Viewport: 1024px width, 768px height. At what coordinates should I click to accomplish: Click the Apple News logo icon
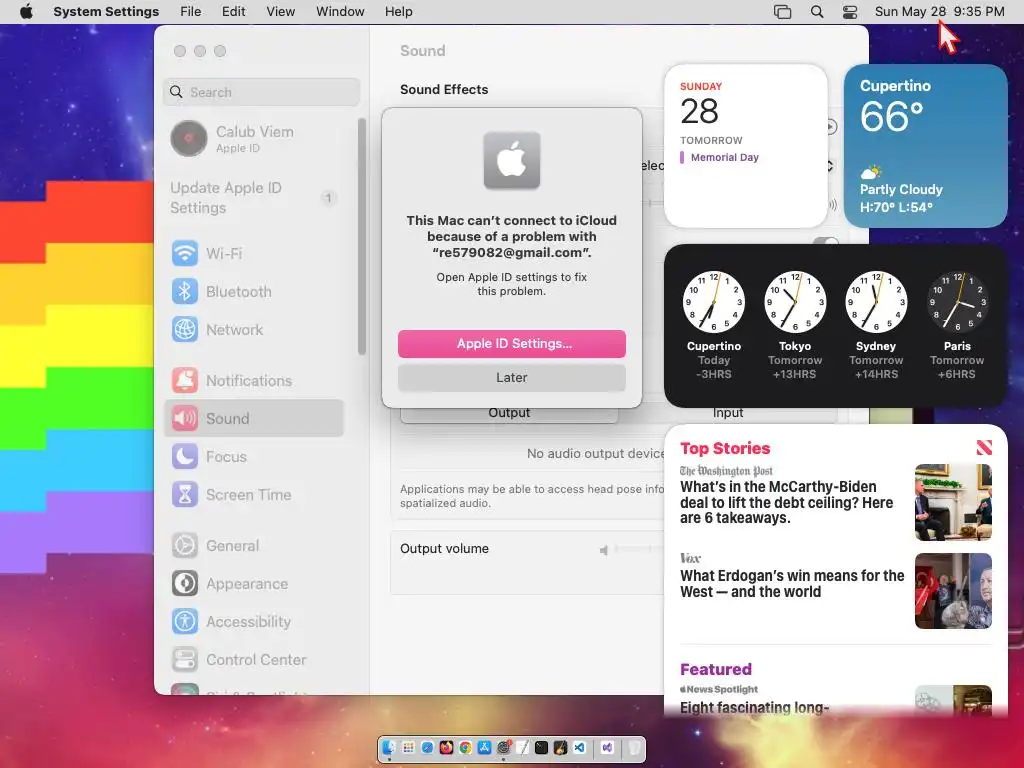click(984, 447)
